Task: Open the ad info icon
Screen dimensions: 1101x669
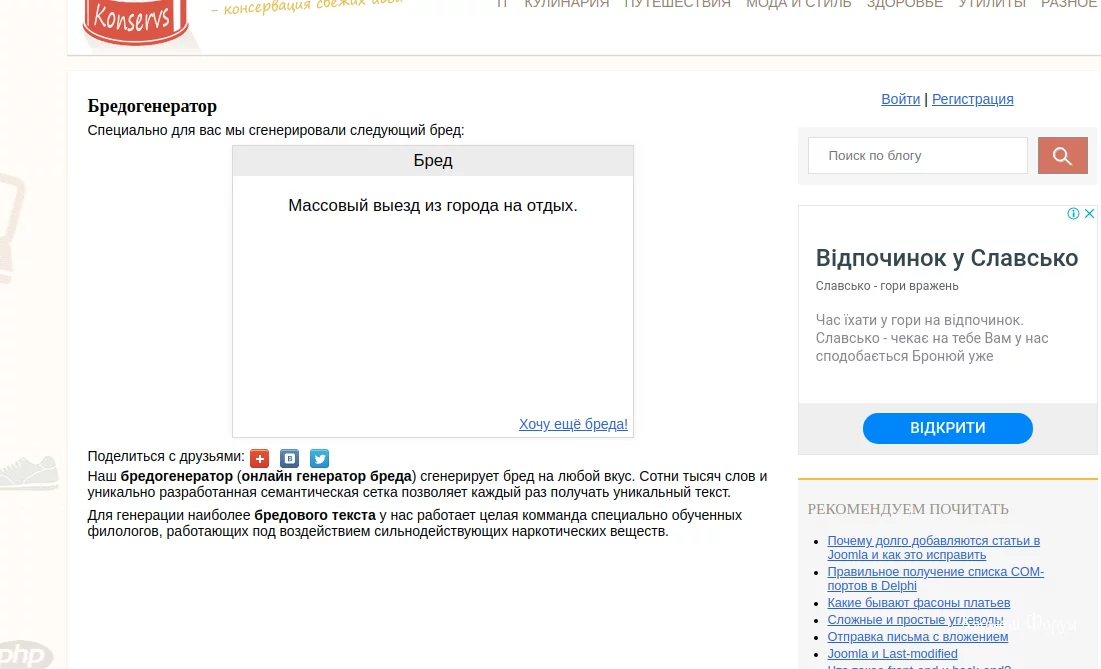Action: (x=1073, y=213)
